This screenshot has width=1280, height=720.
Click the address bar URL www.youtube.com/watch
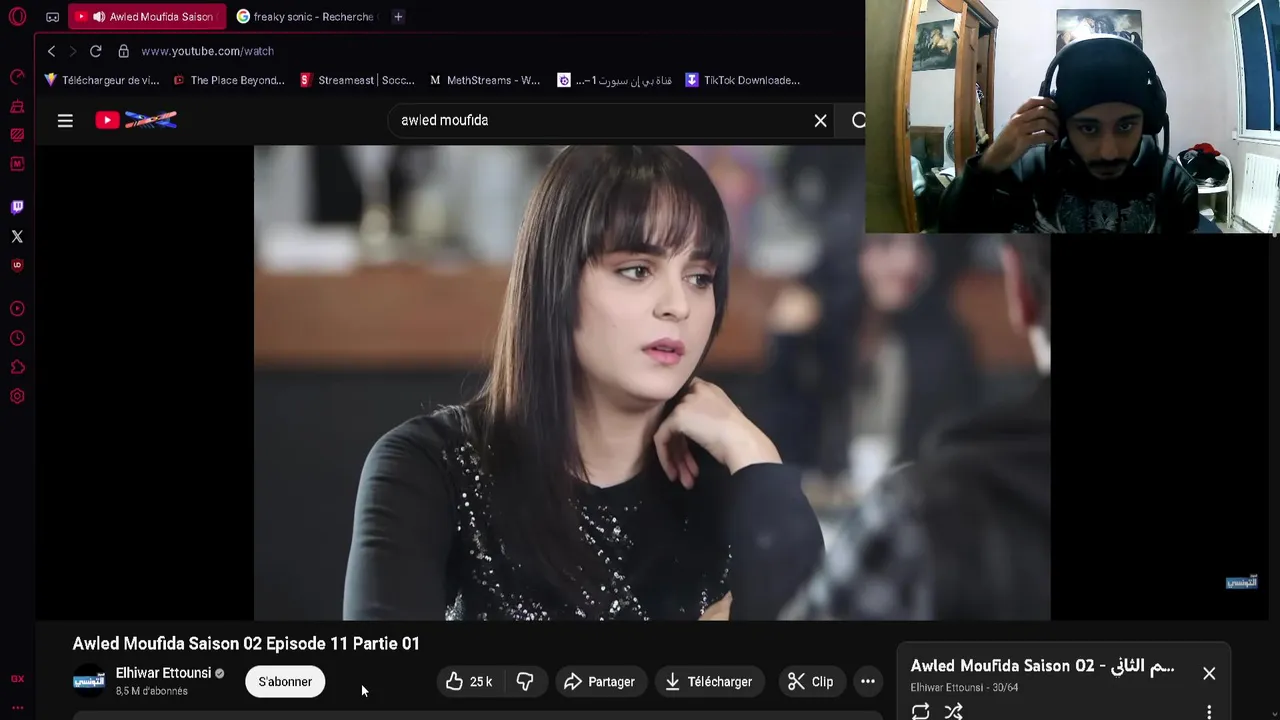[207, 51]
